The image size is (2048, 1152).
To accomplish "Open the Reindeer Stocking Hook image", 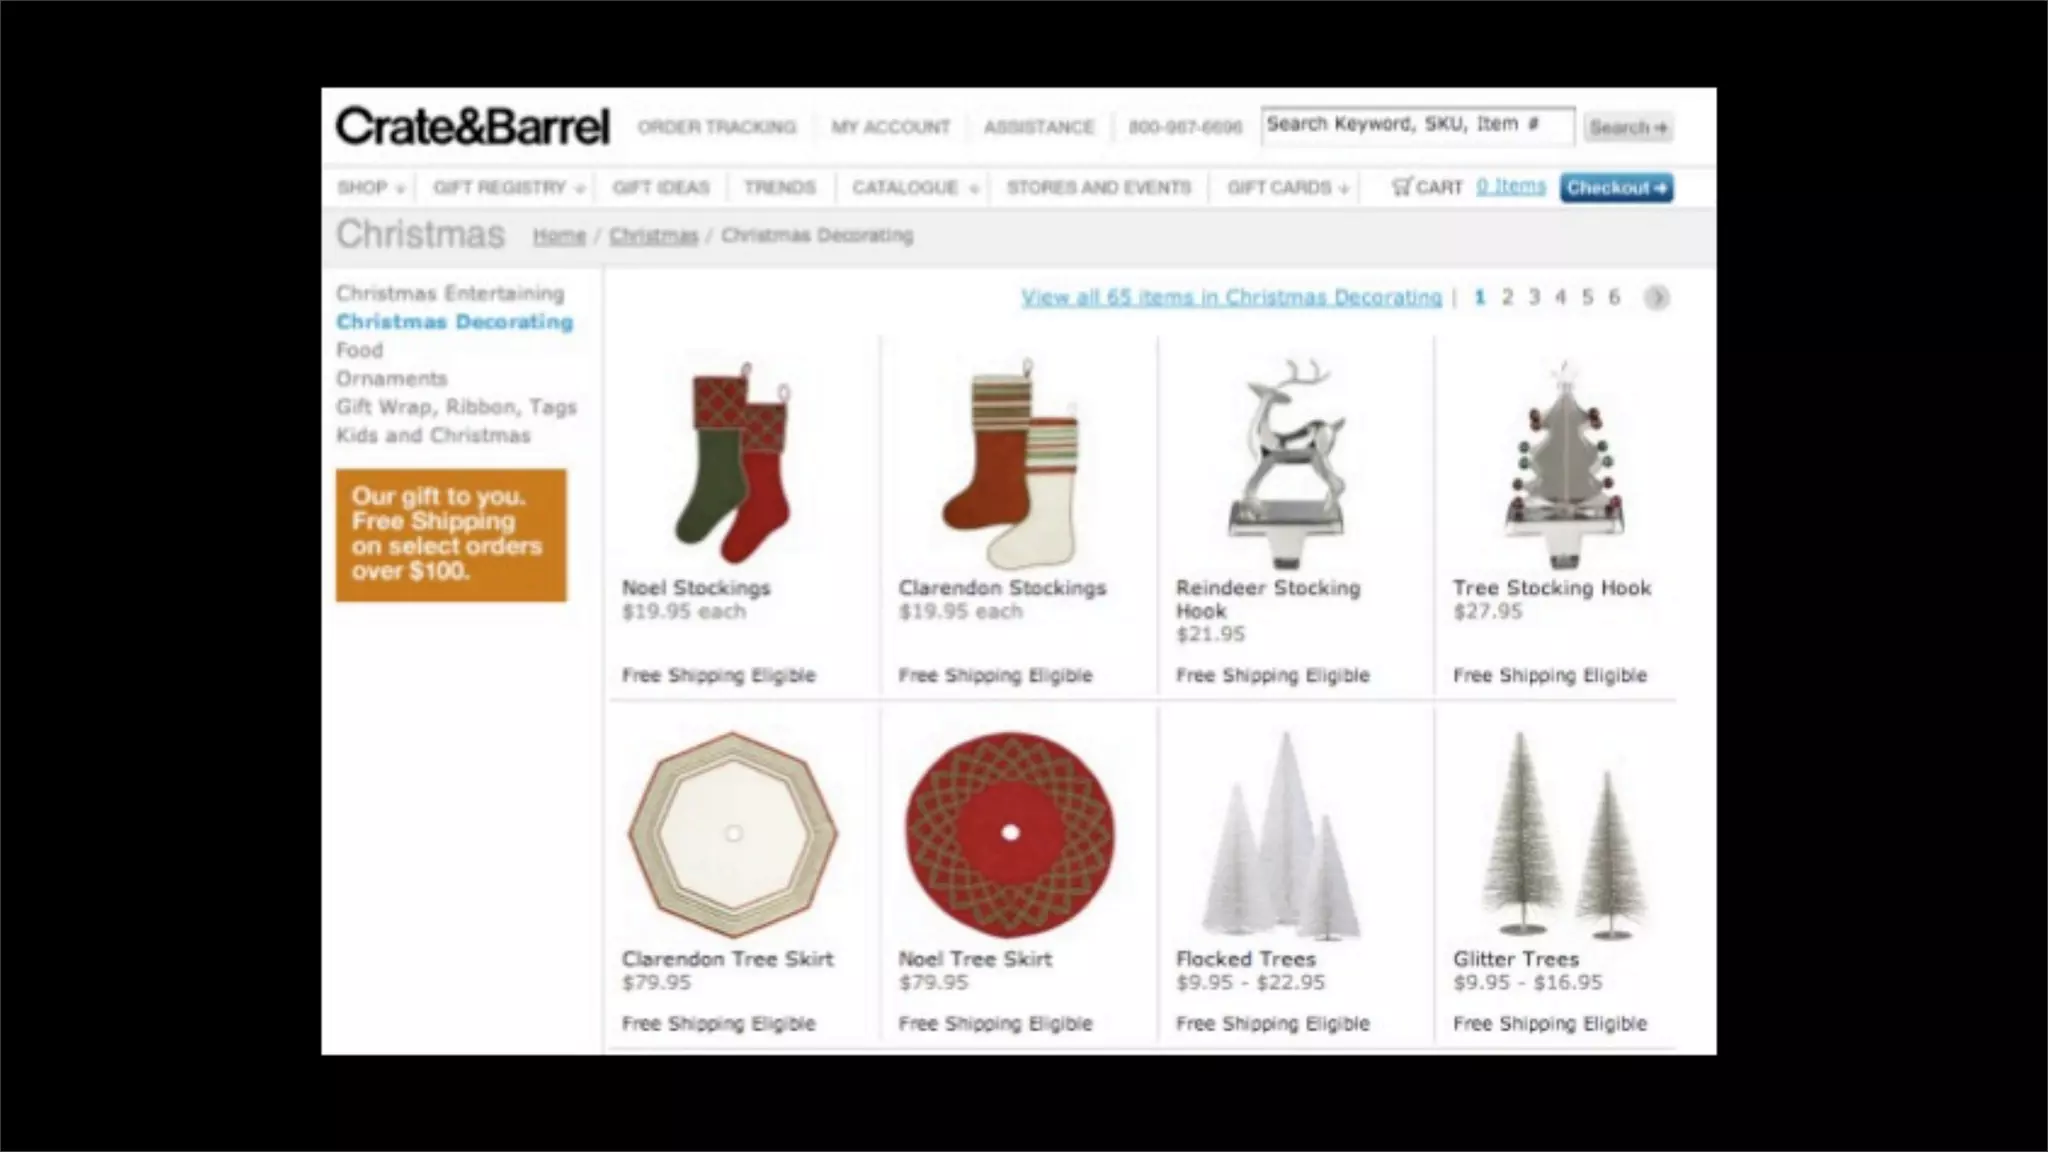I will [x=1288, y=462].
